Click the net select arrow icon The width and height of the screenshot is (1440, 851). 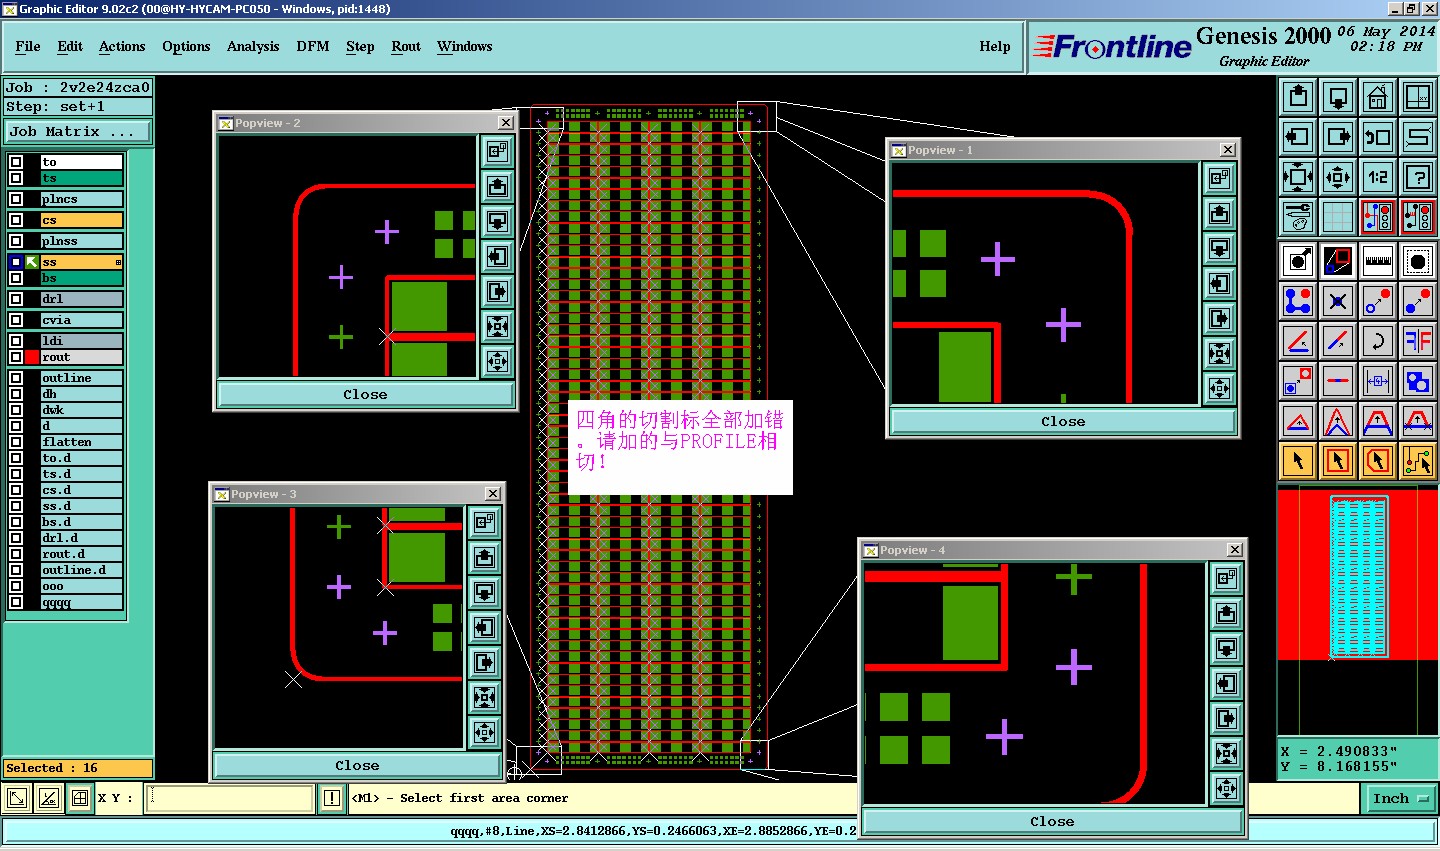tap(1418, 461)
